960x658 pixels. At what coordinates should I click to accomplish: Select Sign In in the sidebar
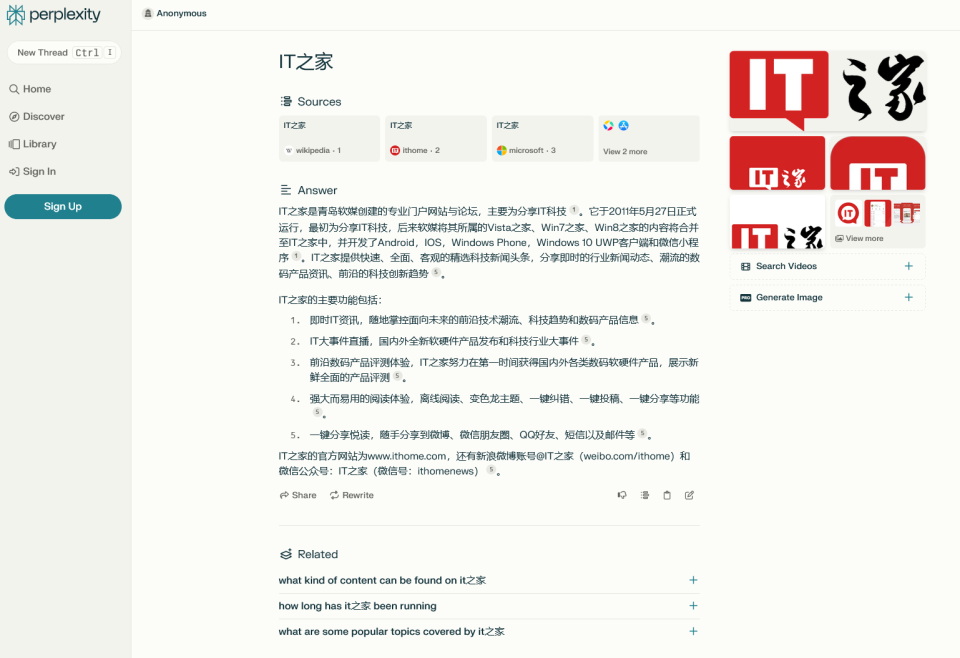pos(32,171)
